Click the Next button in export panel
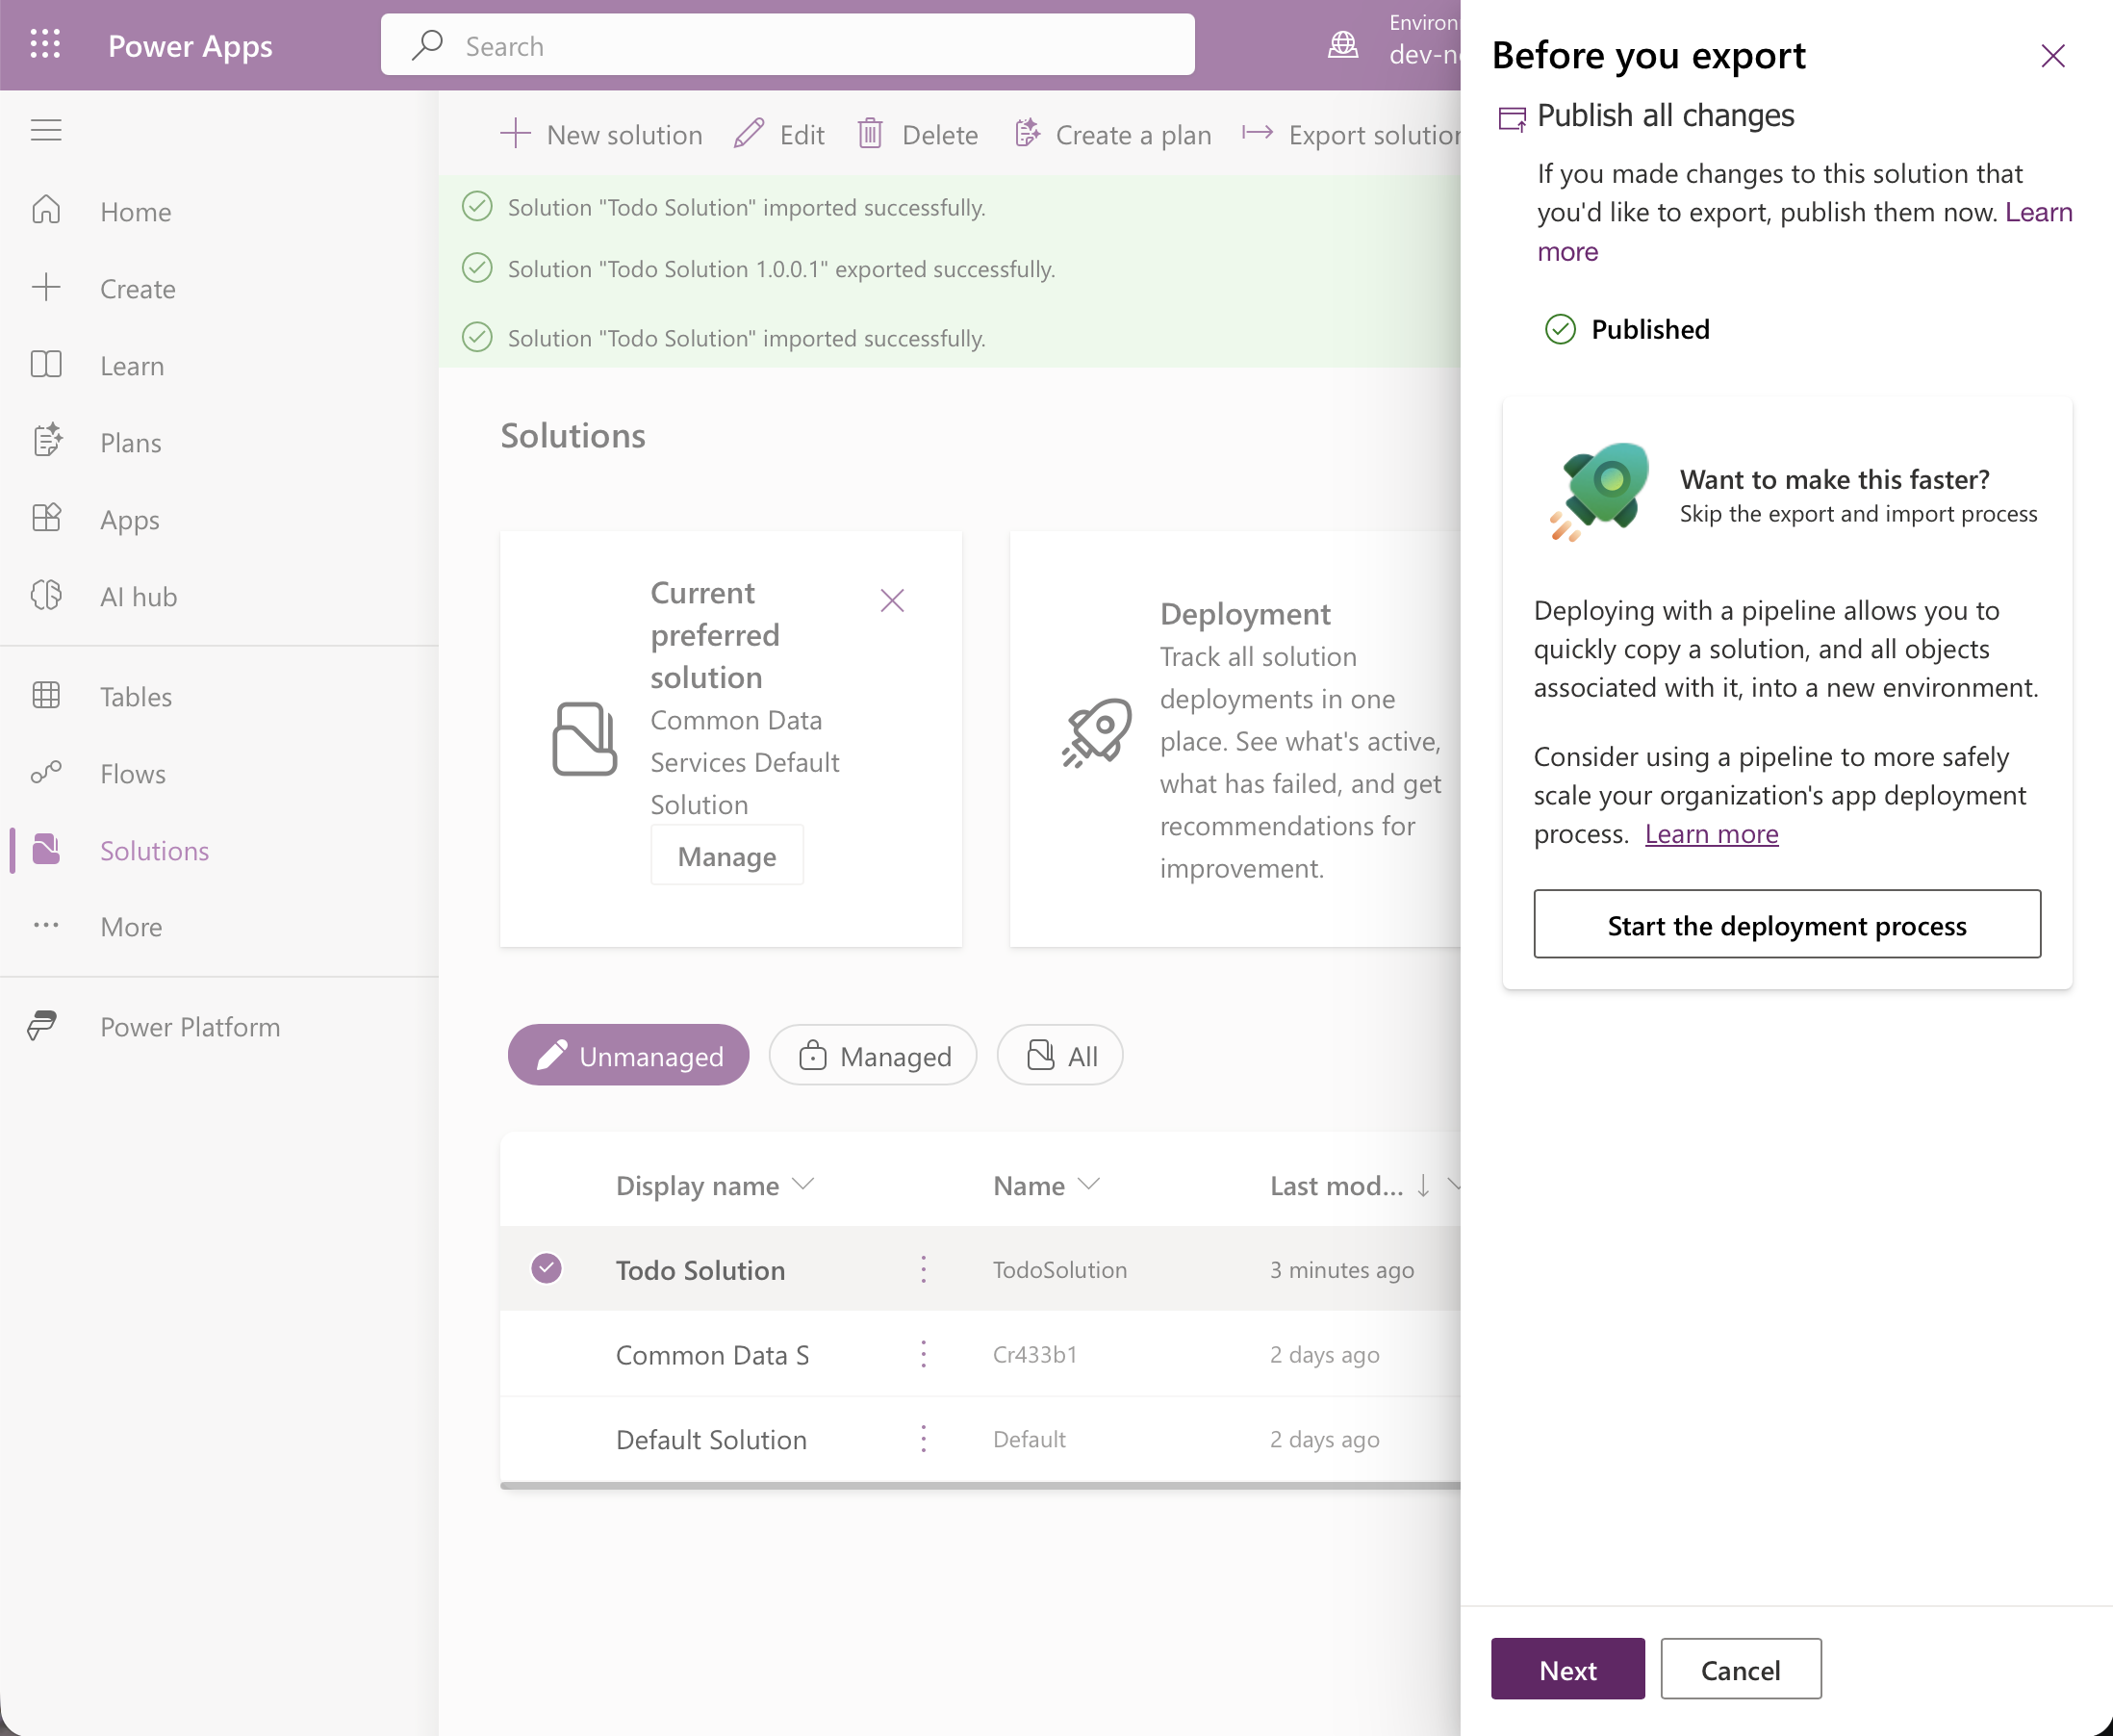The image size is (2113, 1736). pyautogui.click(x=1567, y=1669)
